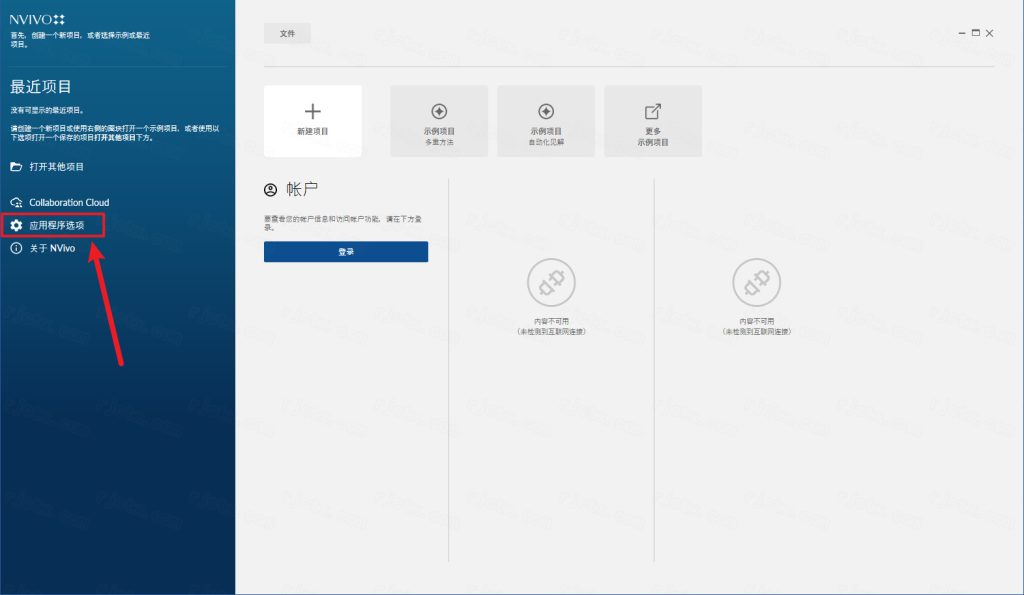Create a new project via 新建项目 tile

313,121
